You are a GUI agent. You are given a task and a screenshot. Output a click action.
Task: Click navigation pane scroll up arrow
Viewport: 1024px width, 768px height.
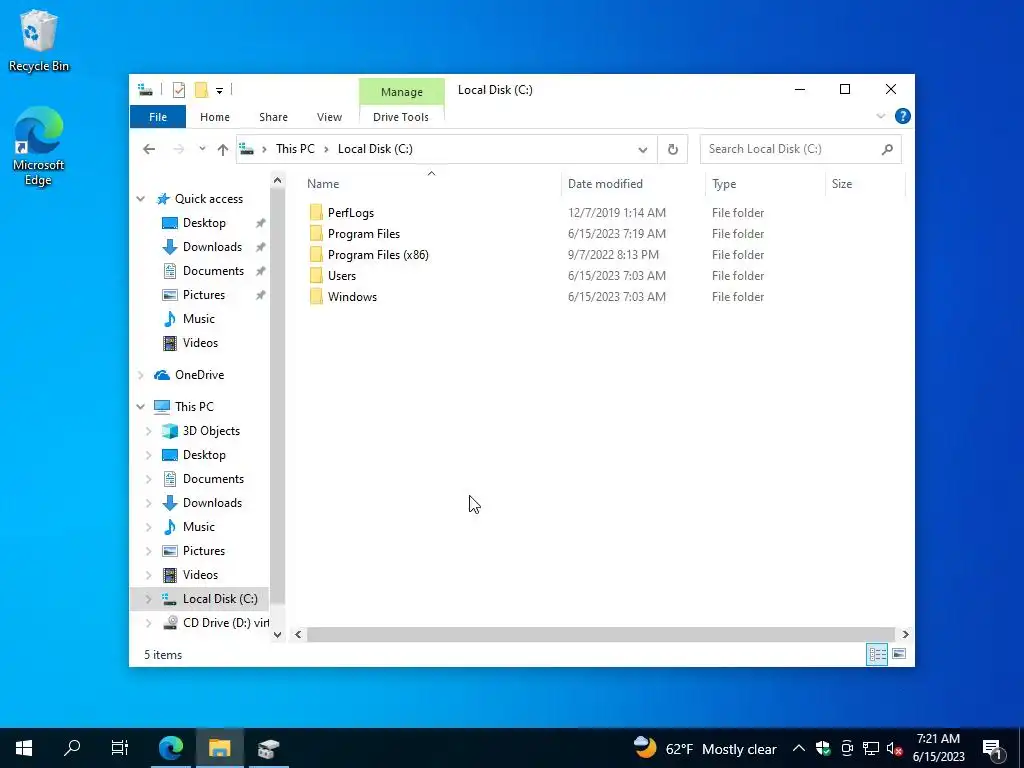point(278,180)
